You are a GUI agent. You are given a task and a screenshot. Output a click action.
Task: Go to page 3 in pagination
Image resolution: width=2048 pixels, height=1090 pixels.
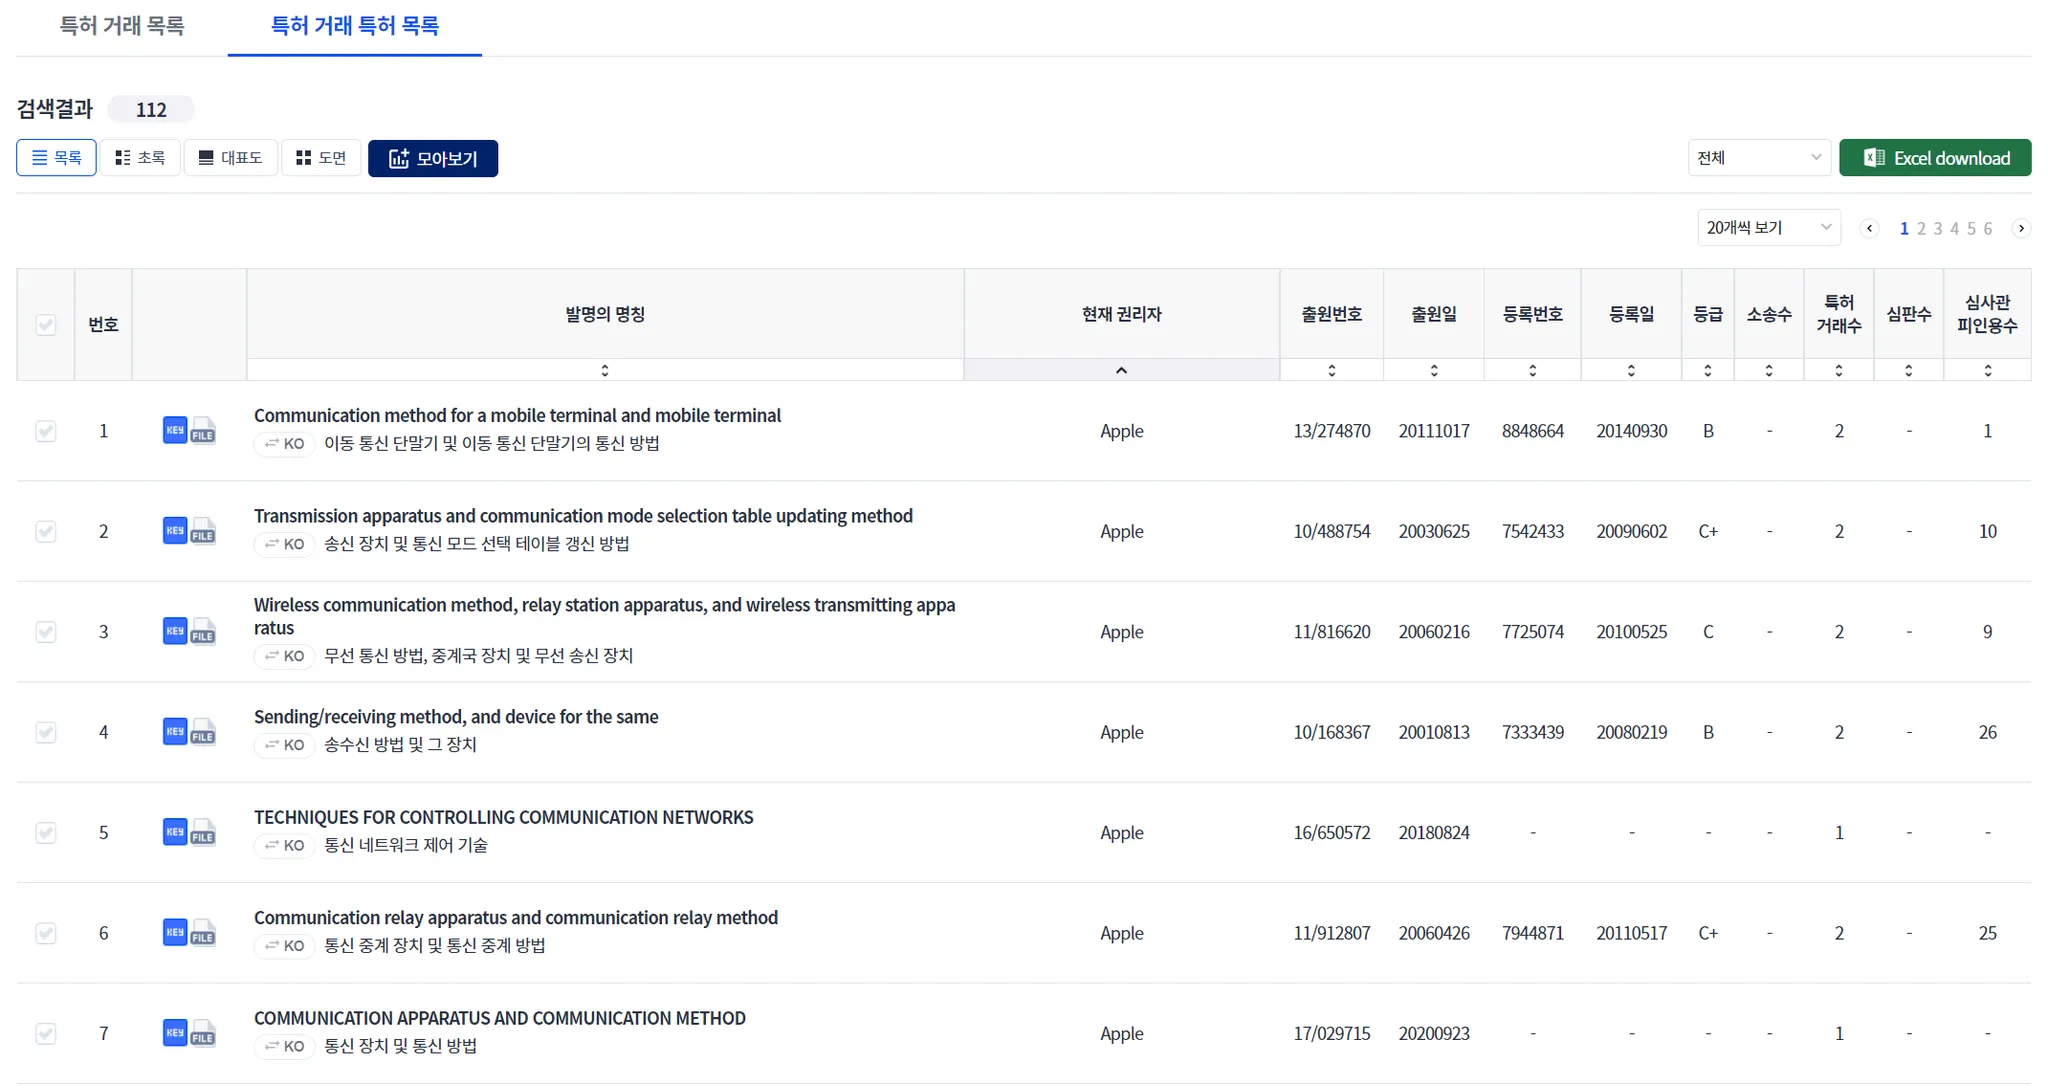(x=1938, y=228)
